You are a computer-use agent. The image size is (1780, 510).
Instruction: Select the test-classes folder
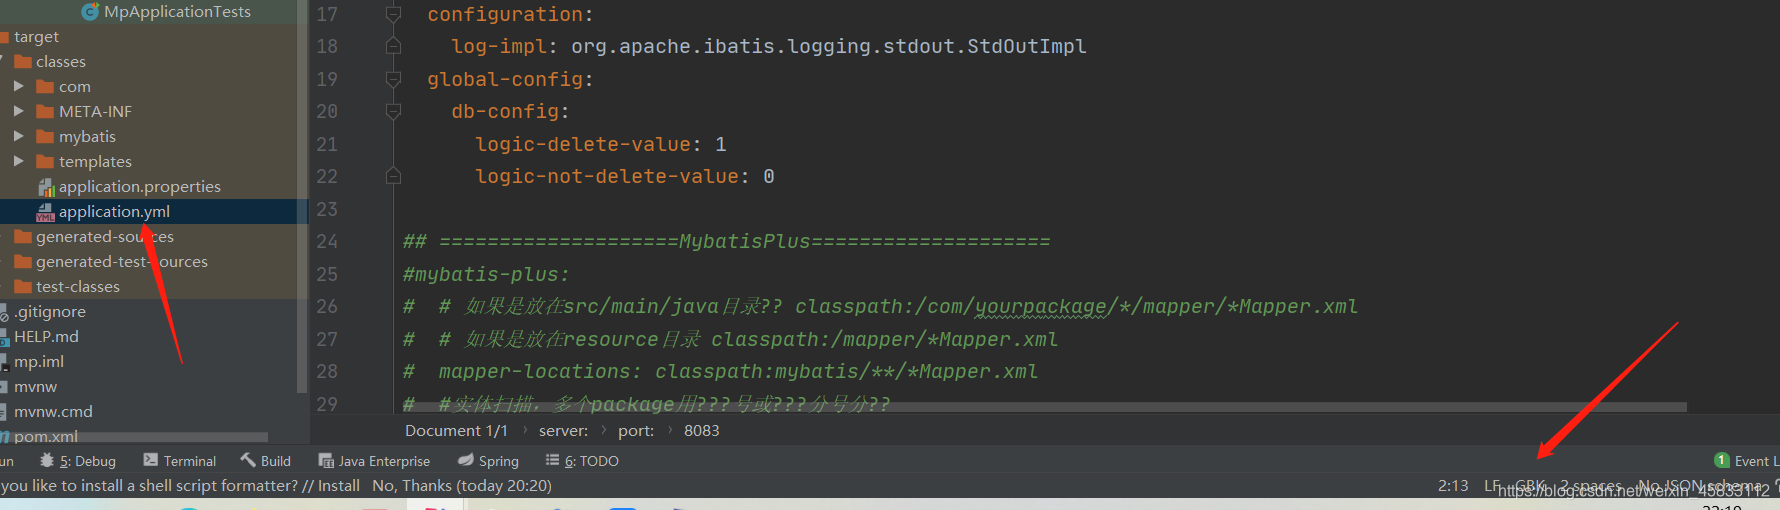[x=78, y=286]
